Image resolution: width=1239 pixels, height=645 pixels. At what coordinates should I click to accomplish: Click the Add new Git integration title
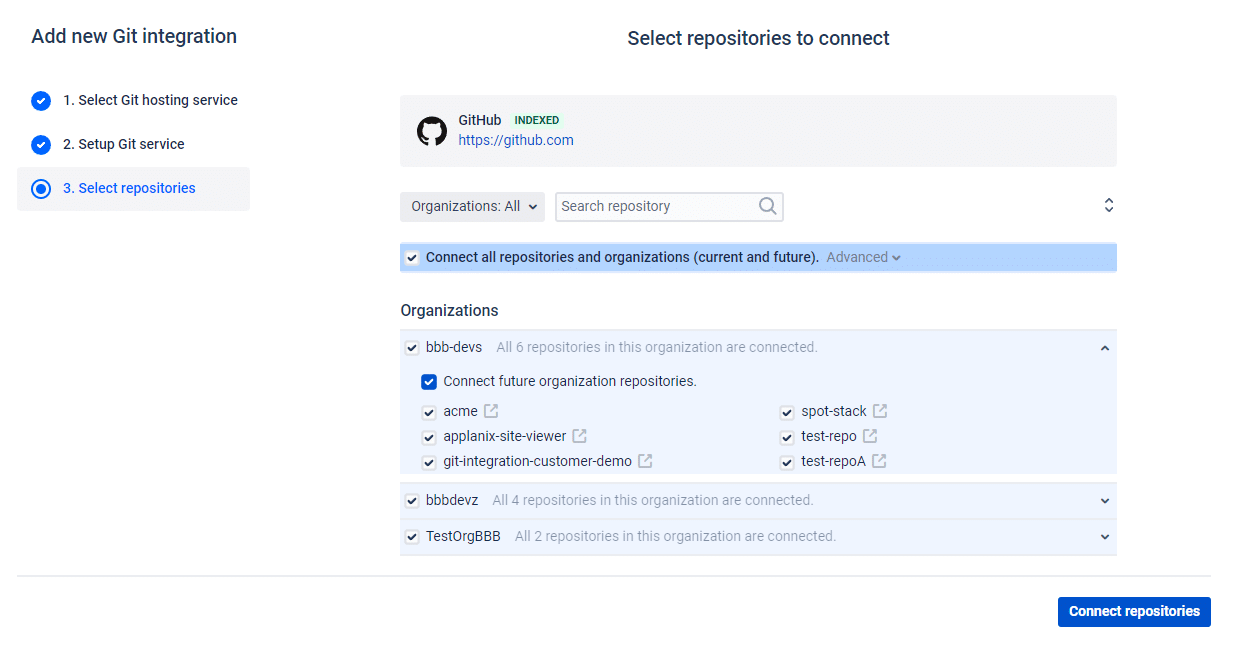point(134,36)
